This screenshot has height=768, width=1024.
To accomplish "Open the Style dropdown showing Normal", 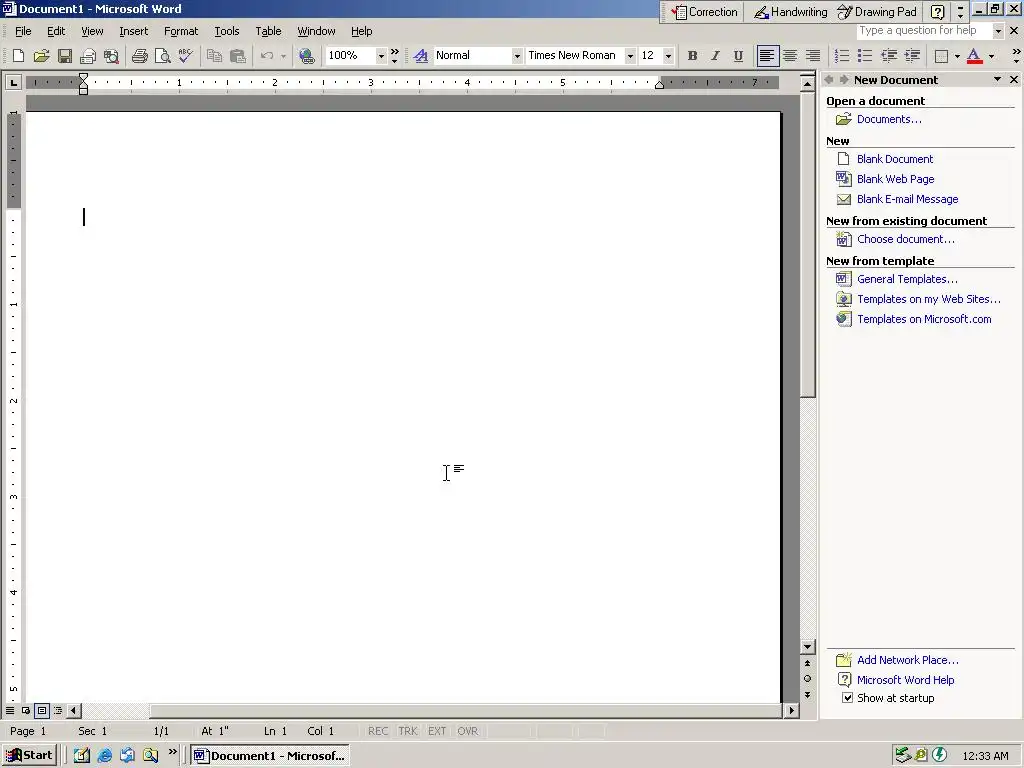I will [x=517, y=56].
